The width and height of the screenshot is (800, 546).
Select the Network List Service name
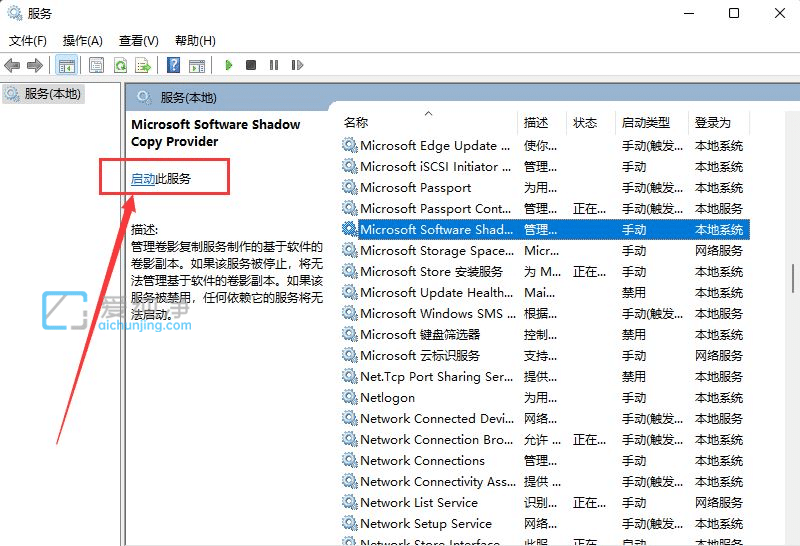[419, 502]
